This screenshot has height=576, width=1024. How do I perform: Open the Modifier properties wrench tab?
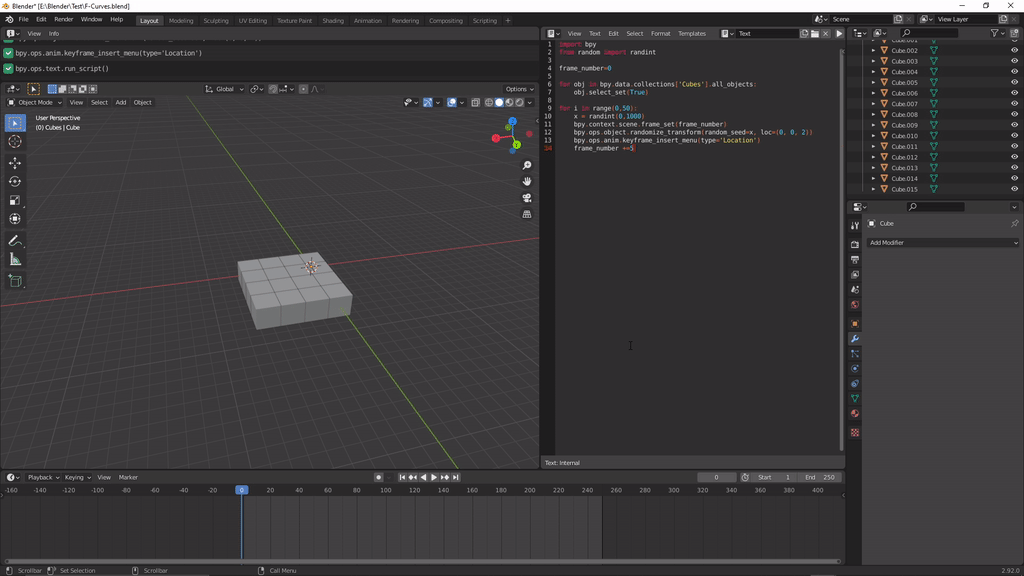(x=855, y=339)
